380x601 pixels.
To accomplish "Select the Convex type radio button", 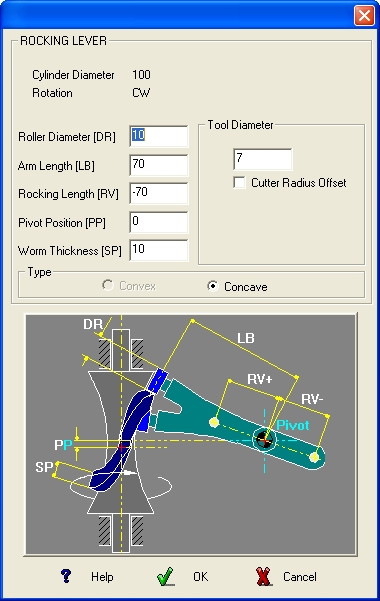I will 108,285.
